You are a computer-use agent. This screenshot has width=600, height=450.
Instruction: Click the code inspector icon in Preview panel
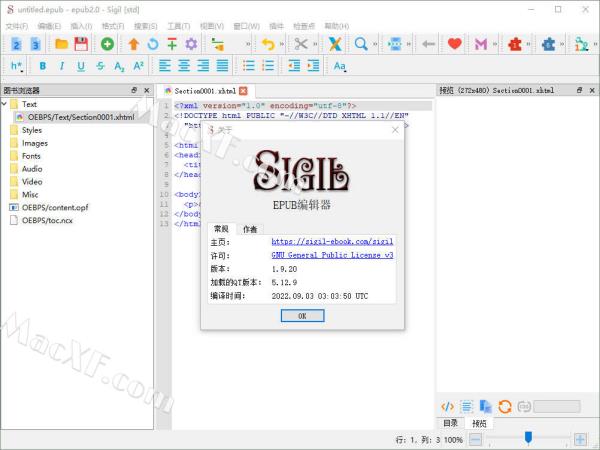(448, 406)
